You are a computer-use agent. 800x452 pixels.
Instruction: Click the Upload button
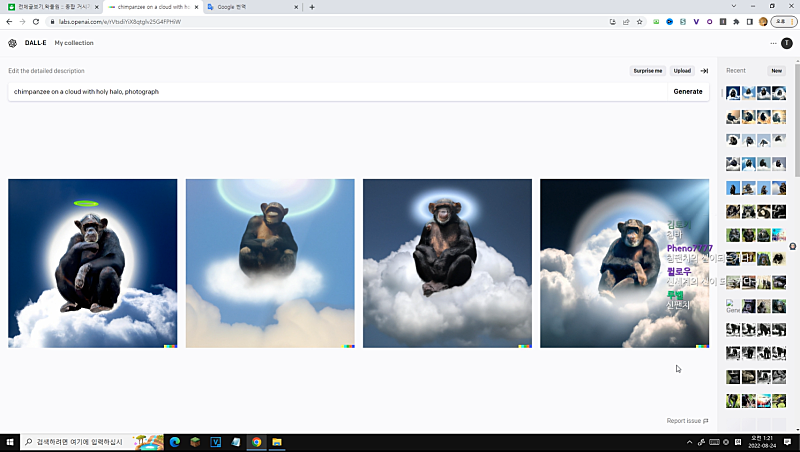682,71
